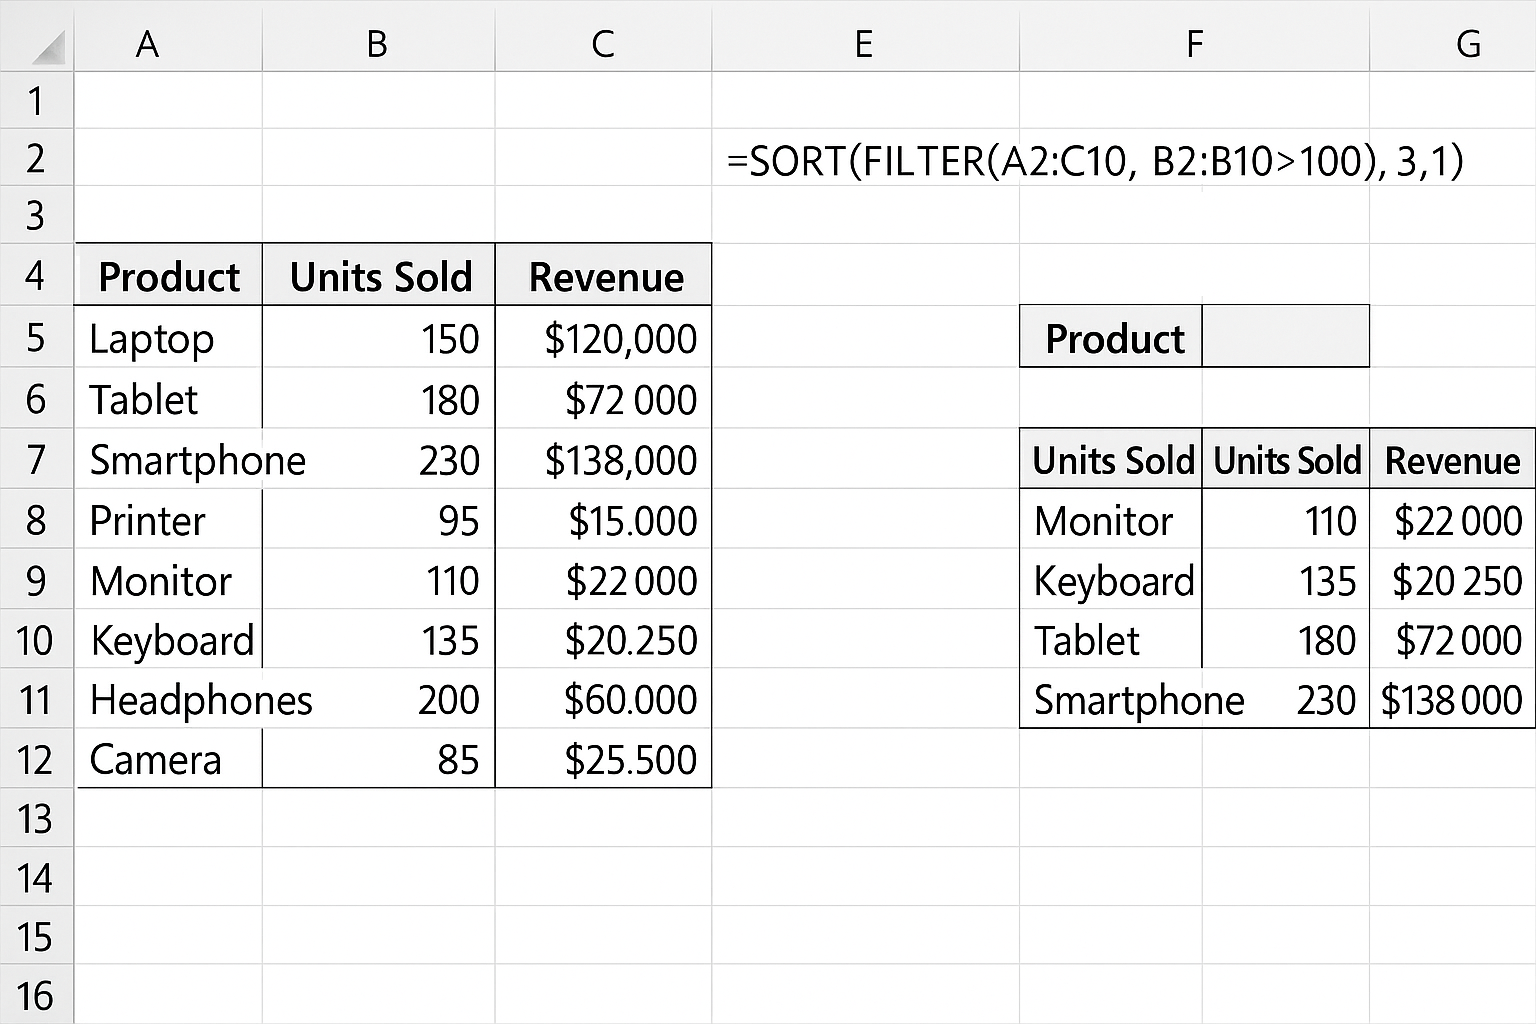Click the Revenue header in column C

coord(603,275)
